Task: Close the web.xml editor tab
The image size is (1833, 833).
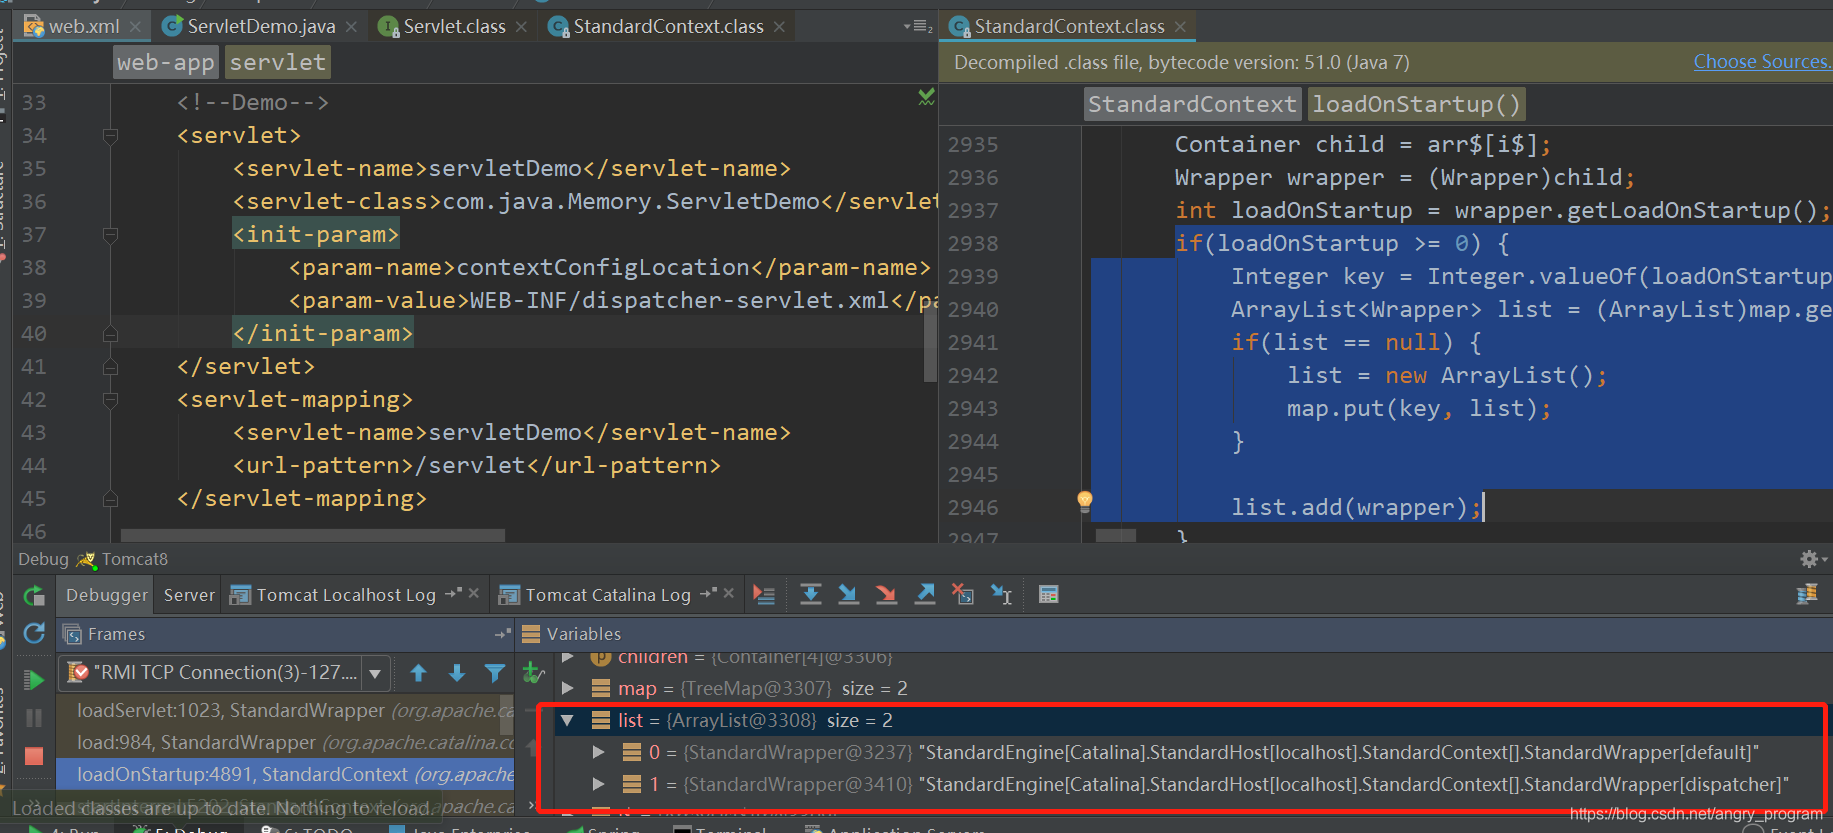Action: pyautogui.click(x=135, y=26)
